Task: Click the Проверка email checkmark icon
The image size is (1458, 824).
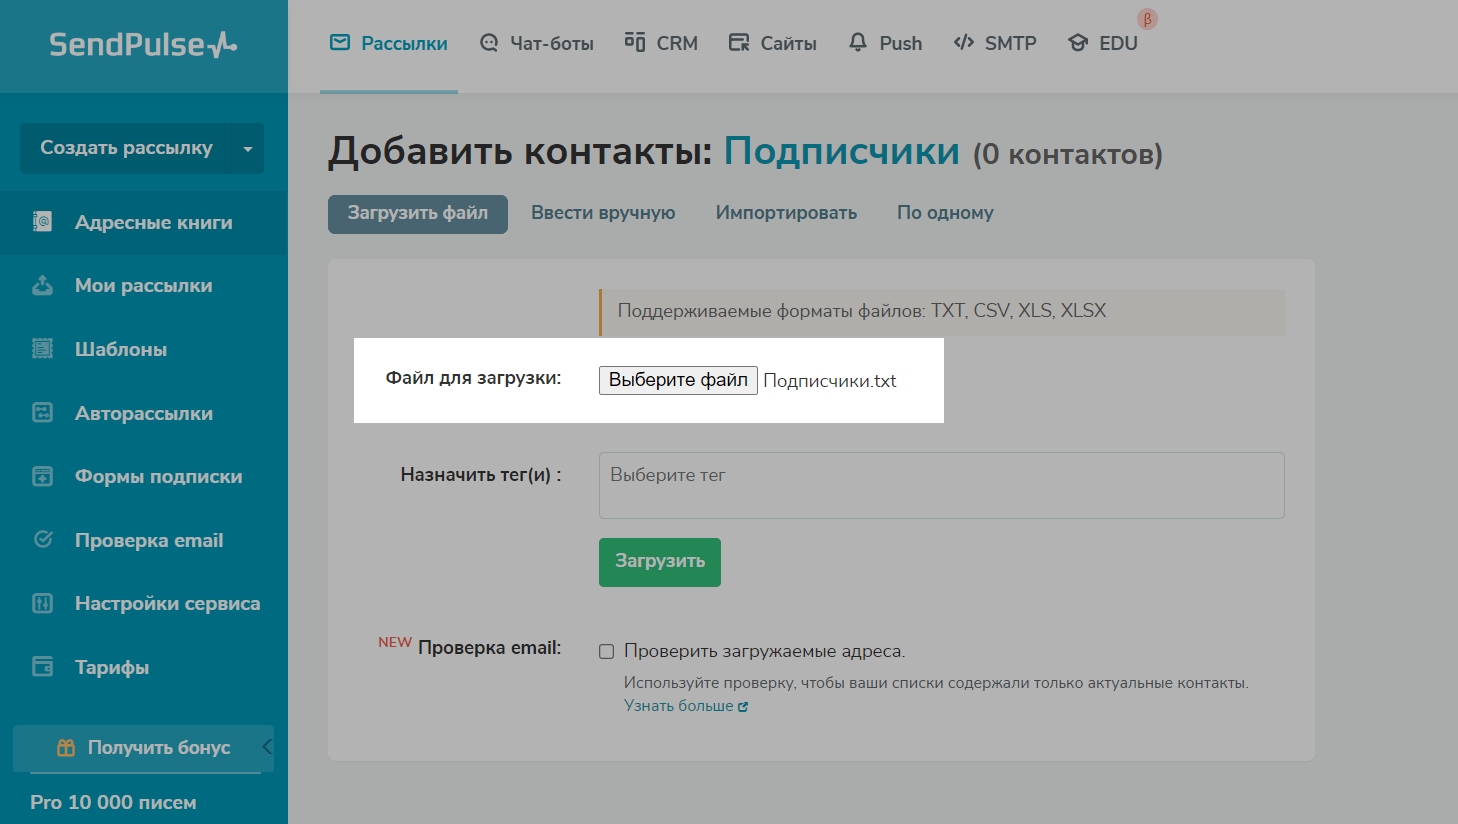Action: 42,540
